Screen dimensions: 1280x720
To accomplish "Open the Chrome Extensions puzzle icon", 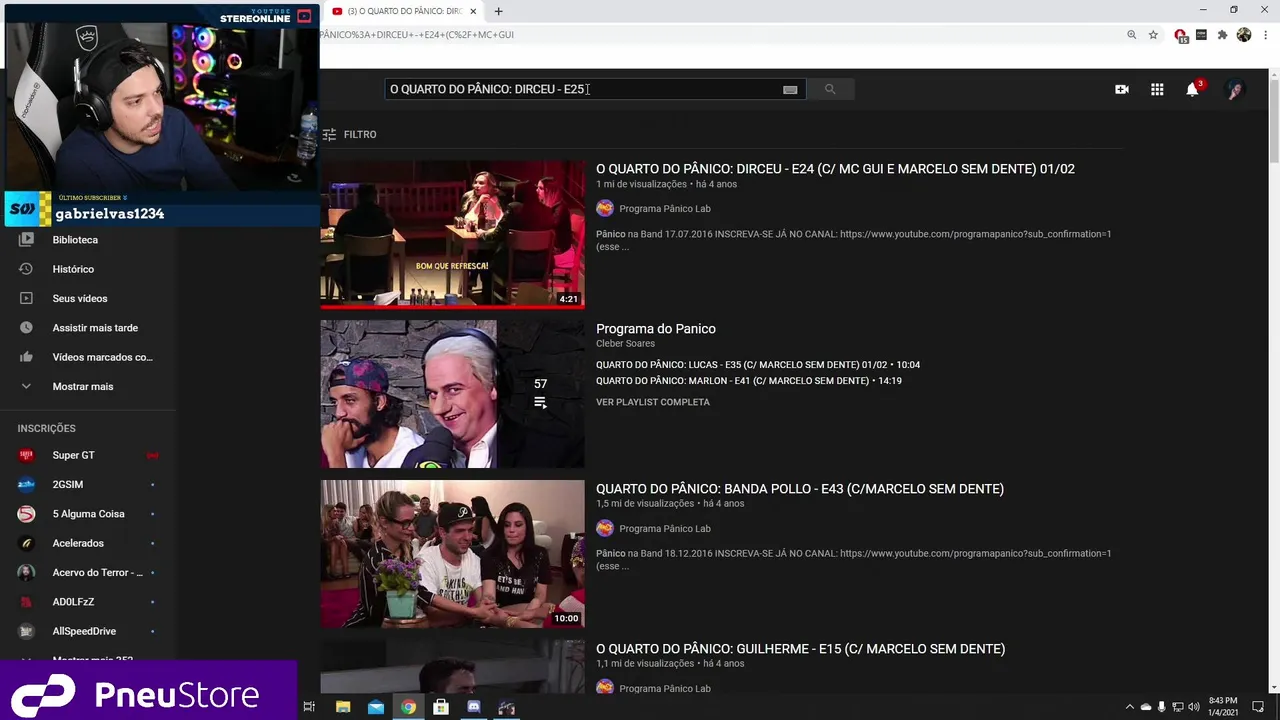I will [1222, 35].
